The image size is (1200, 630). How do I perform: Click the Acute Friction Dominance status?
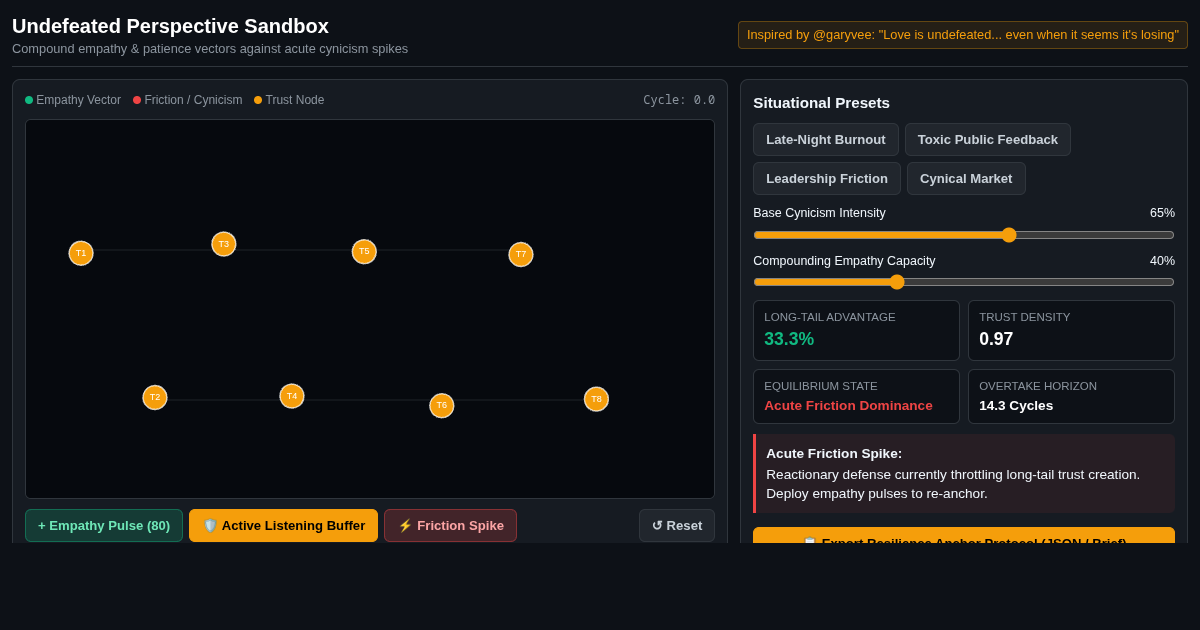point(848,405)
